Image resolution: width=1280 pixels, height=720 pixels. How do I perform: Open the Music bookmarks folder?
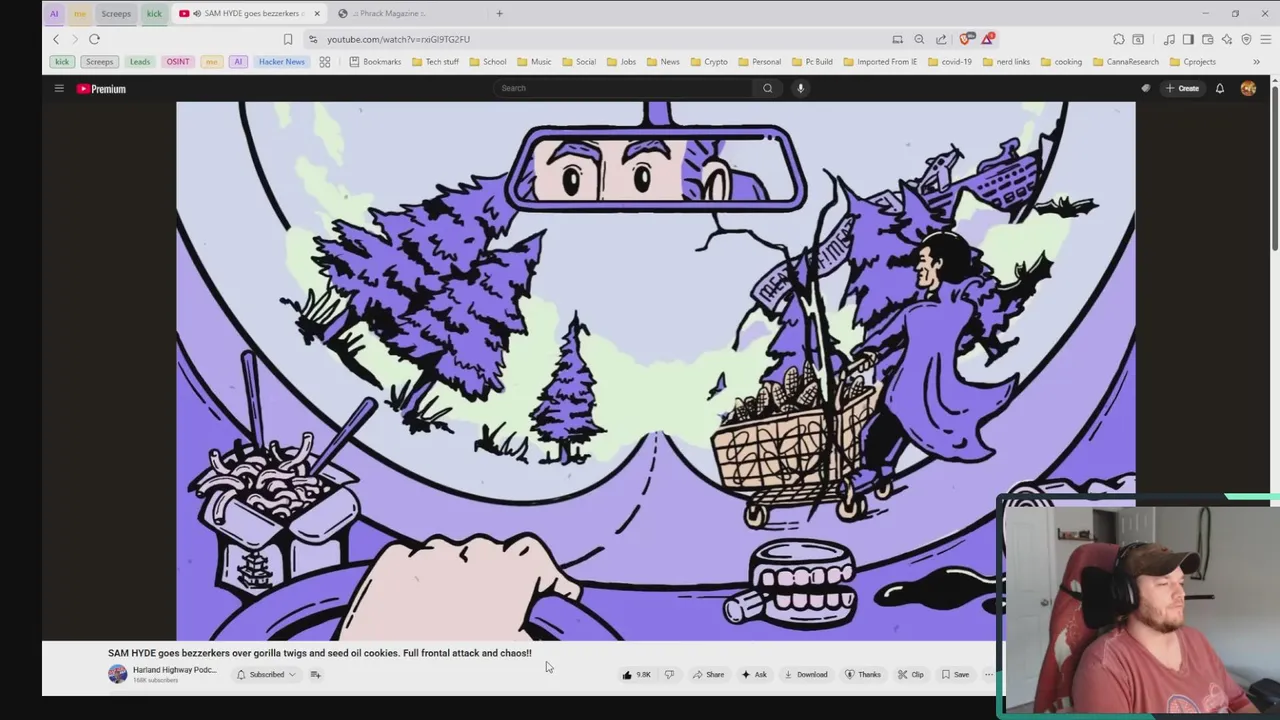click(534, 62)
